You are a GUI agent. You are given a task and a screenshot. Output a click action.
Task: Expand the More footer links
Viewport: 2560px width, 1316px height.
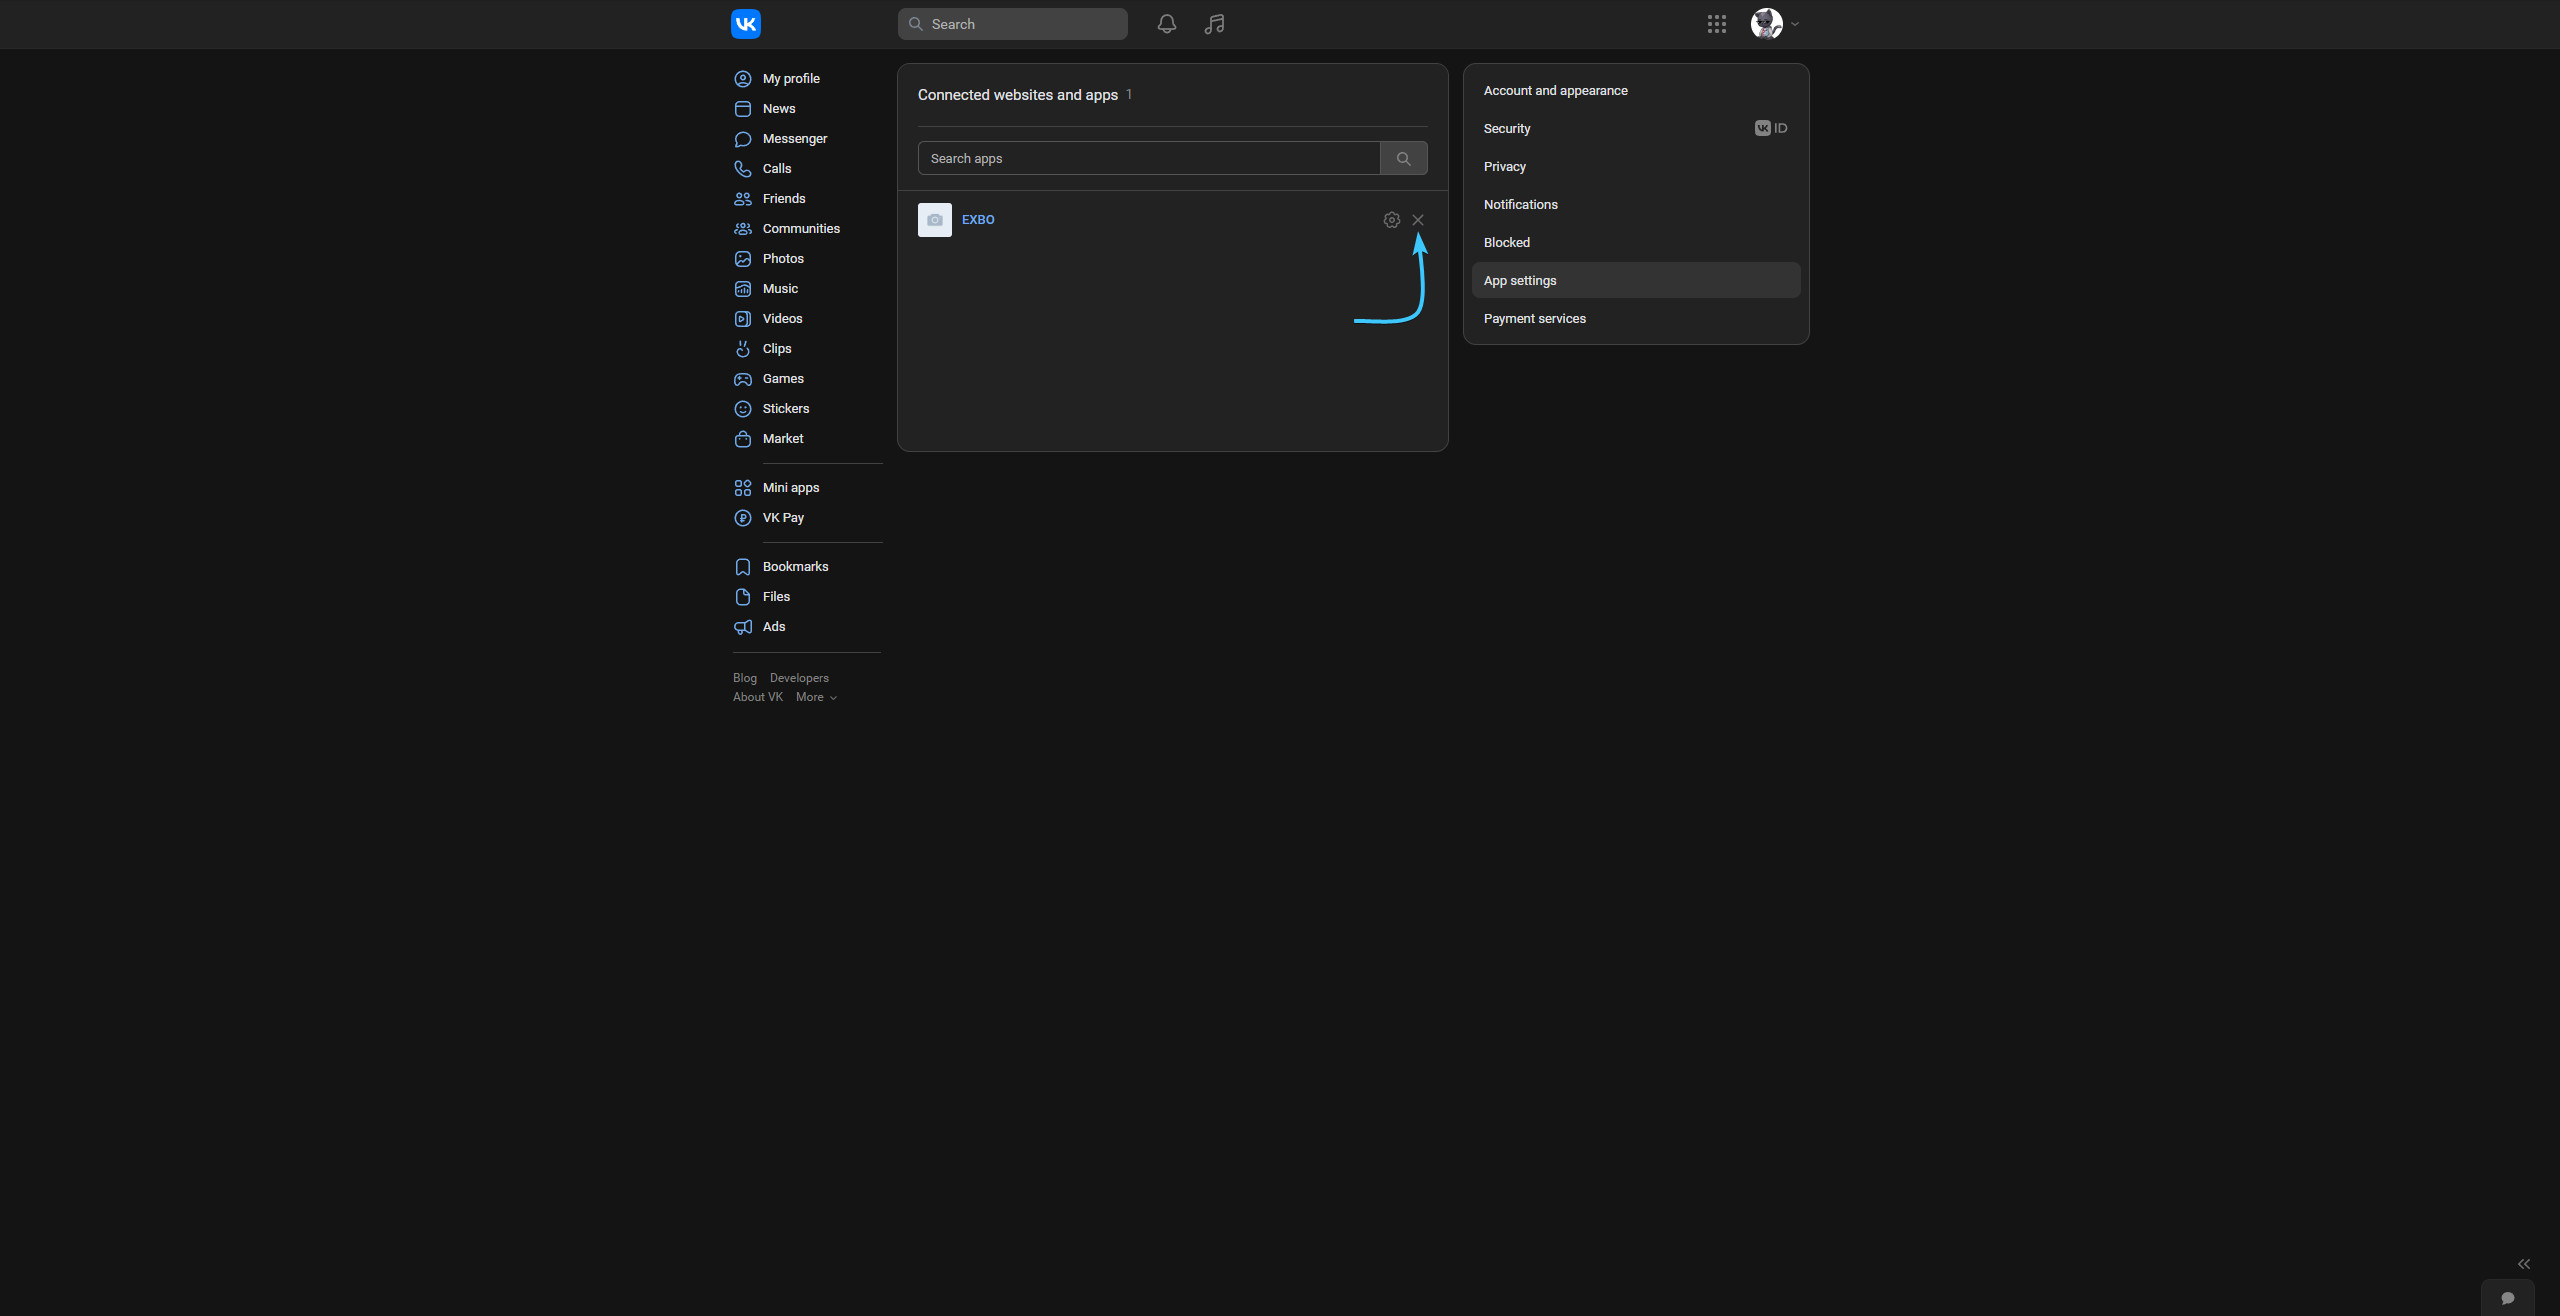[816, 698]
